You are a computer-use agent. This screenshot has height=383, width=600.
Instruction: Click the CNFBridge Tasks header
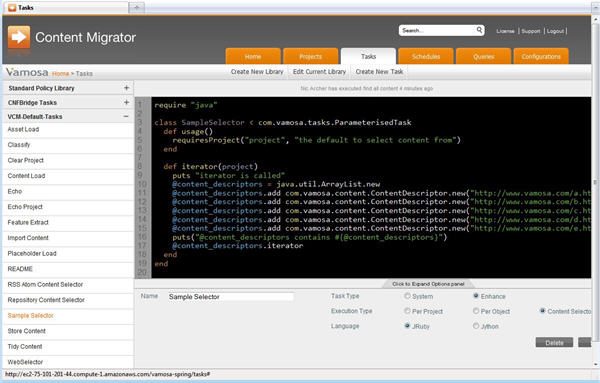[x=68, y=102]
